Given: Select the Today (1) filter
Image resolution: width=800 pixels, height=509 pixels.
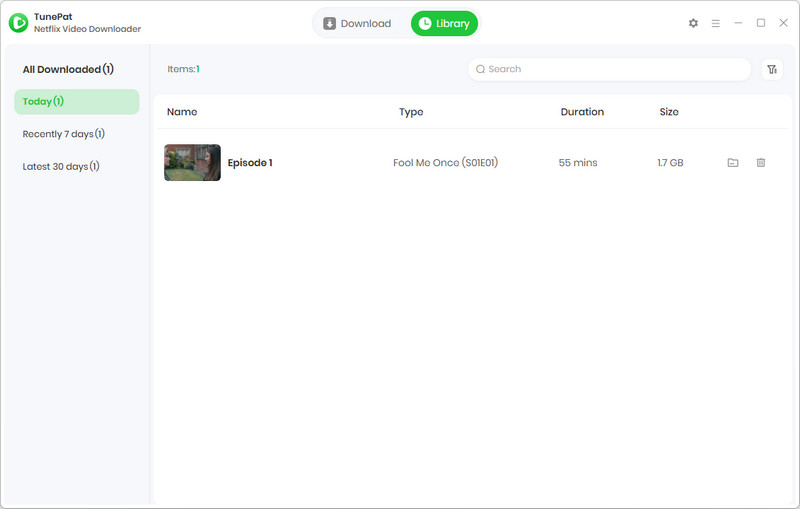Looking at the screenshot, I should point(77,101).
